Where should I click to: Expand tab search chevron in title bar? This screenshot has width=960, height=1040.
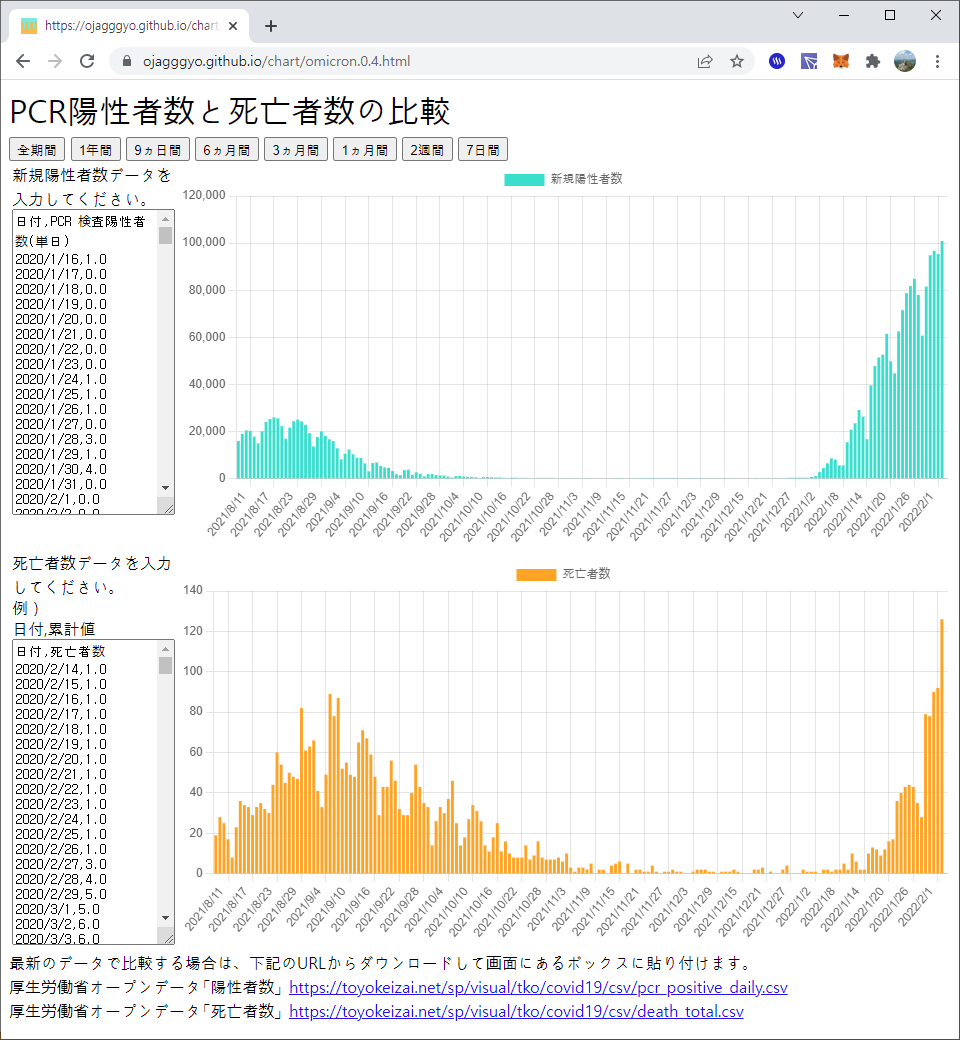798,15
